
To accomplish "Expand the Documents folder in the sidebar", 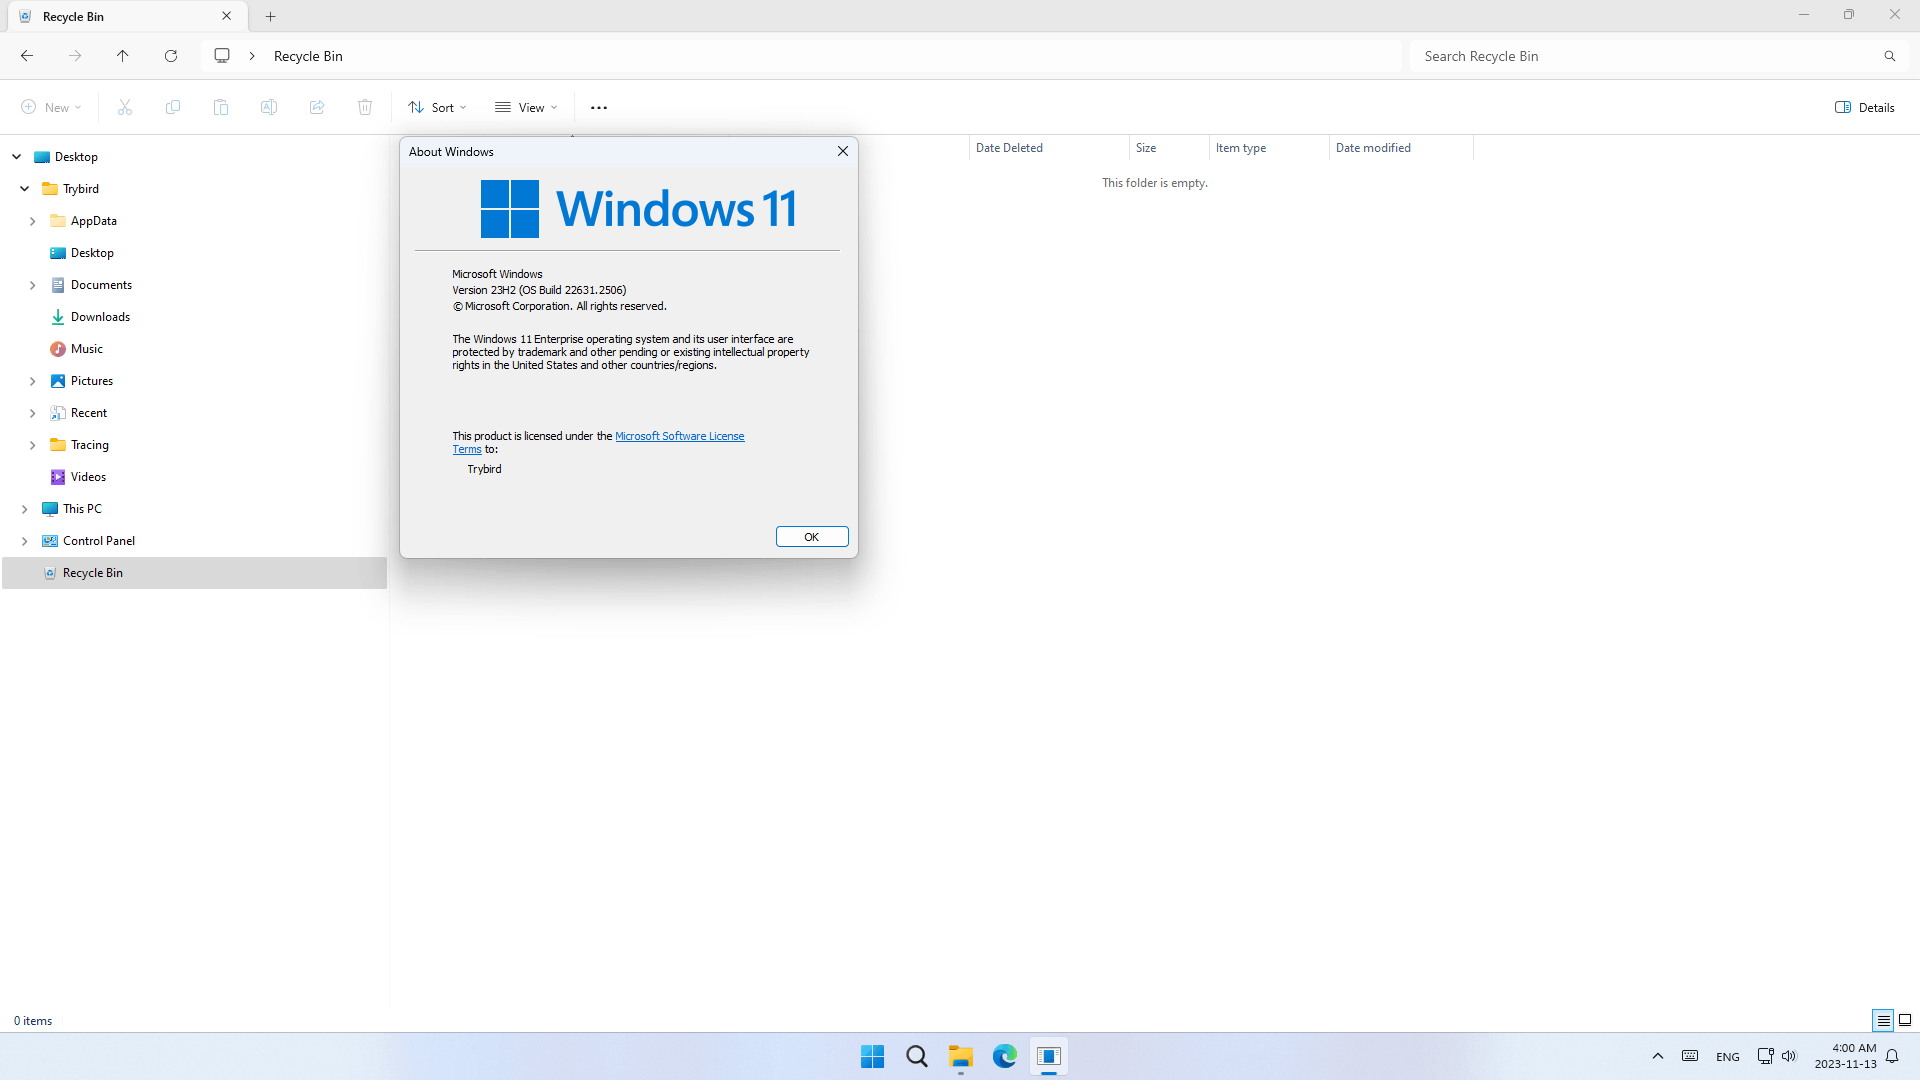I will point(33,284).
